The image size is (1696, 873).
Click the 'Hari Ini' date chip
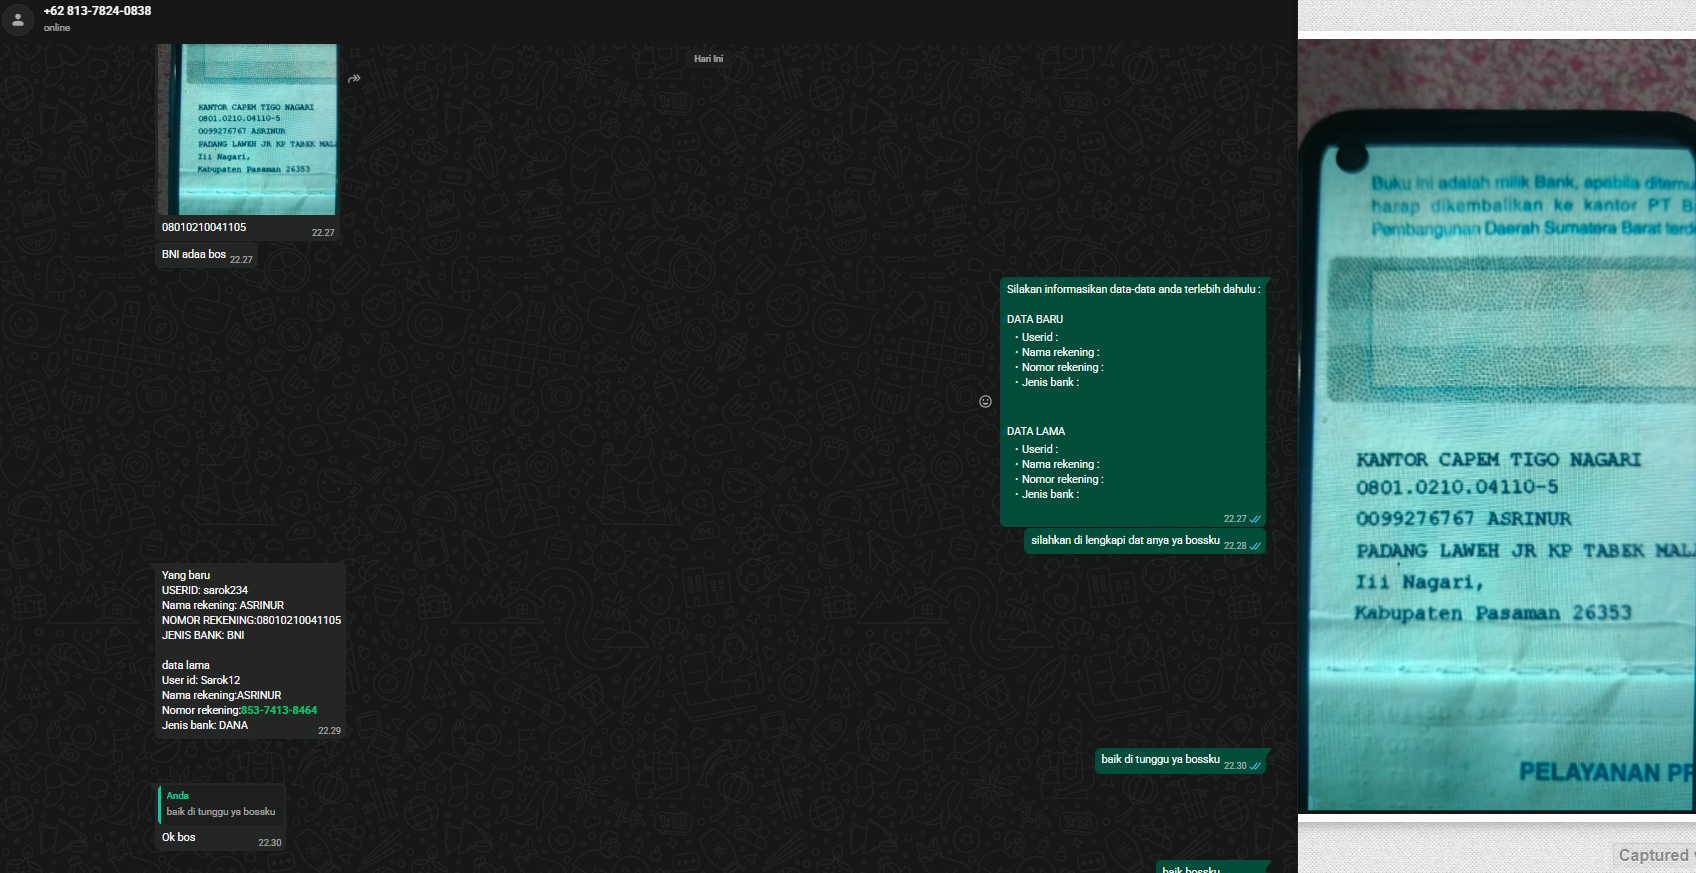(x=708, y=59)
